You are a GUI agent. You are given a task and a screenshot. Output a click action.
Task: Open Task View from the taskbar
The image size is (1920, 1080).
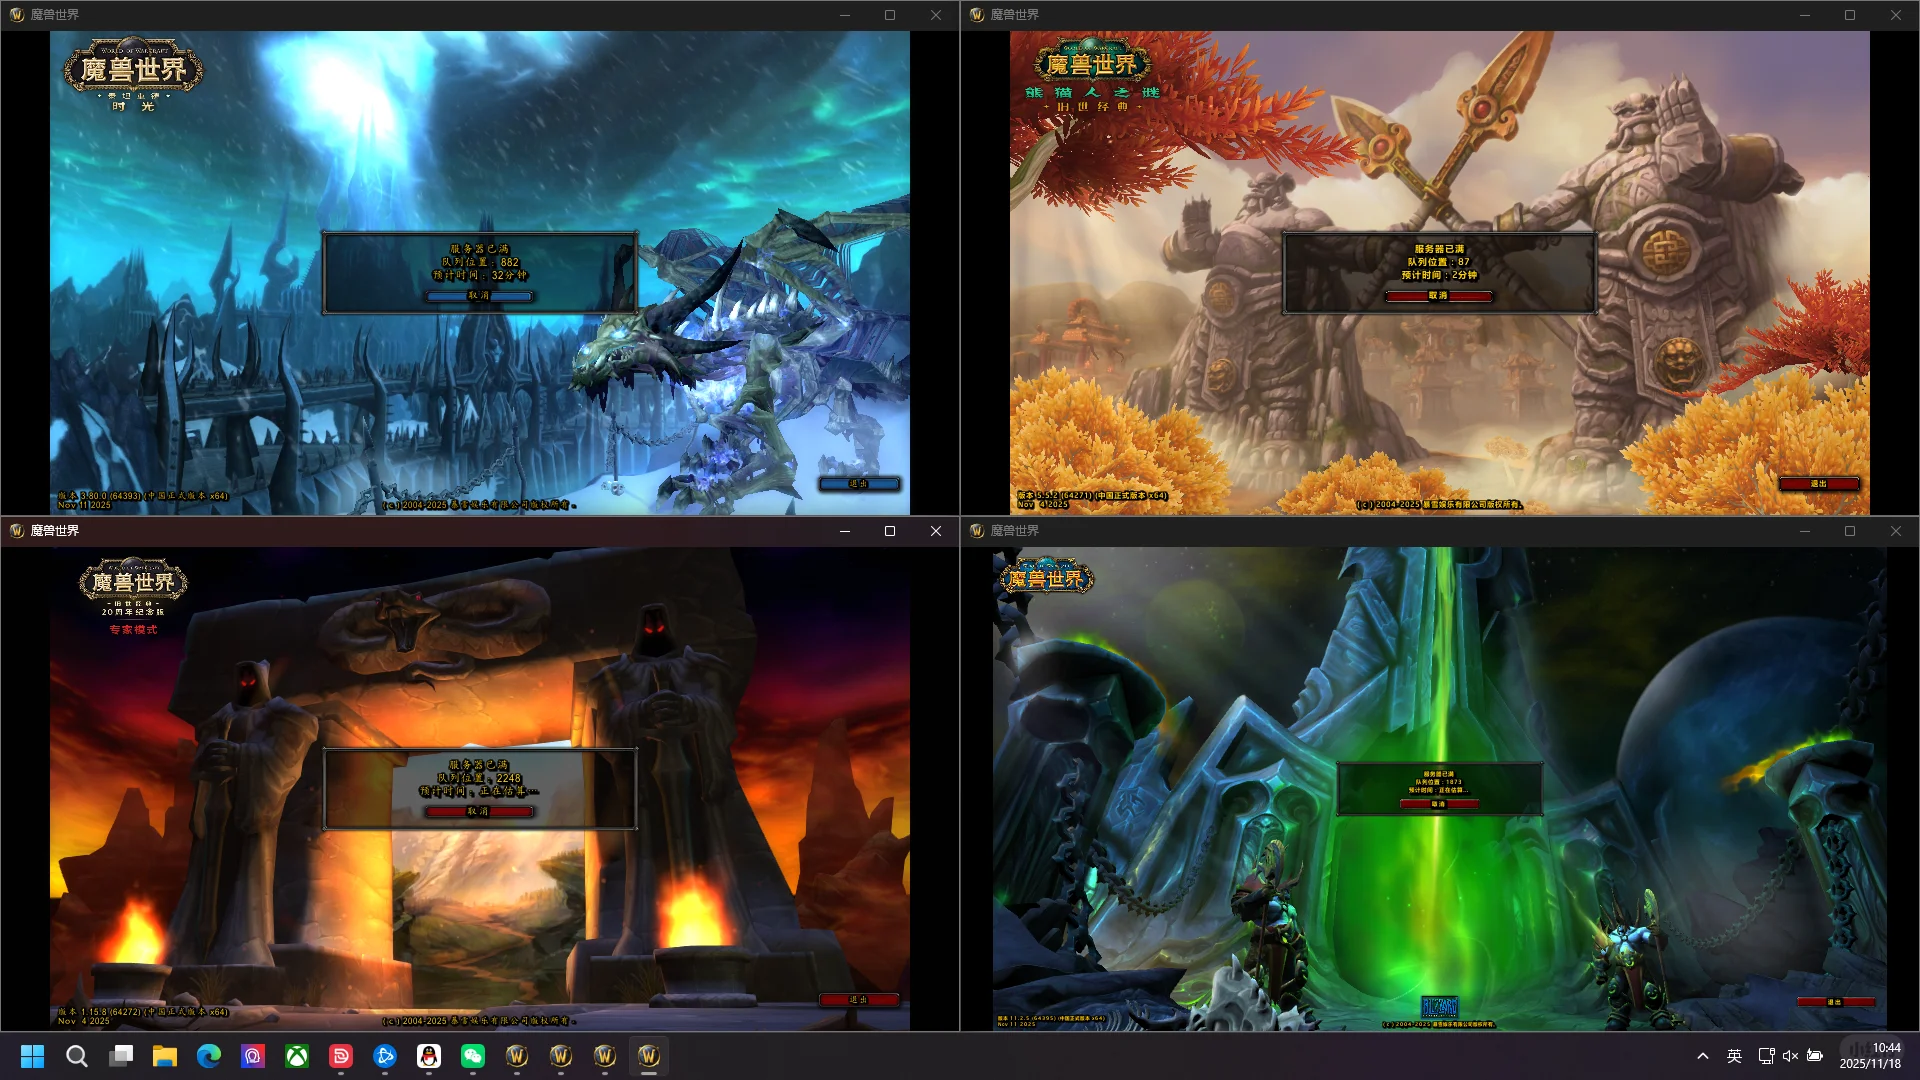[121, 1056]
